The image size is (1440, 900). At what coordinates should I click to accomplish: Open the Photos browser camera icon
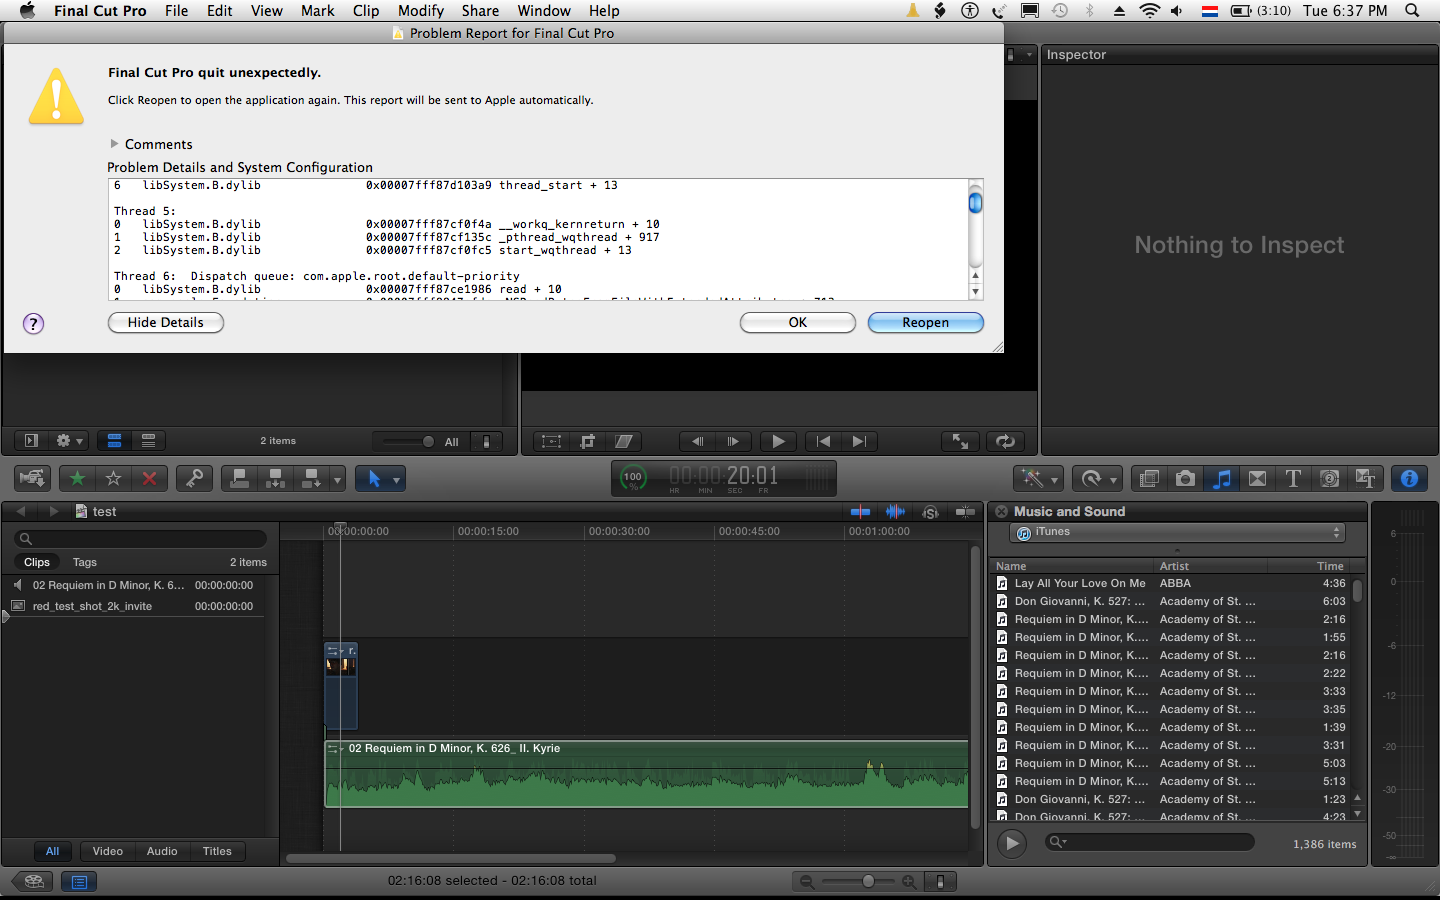click(1185, 479)
